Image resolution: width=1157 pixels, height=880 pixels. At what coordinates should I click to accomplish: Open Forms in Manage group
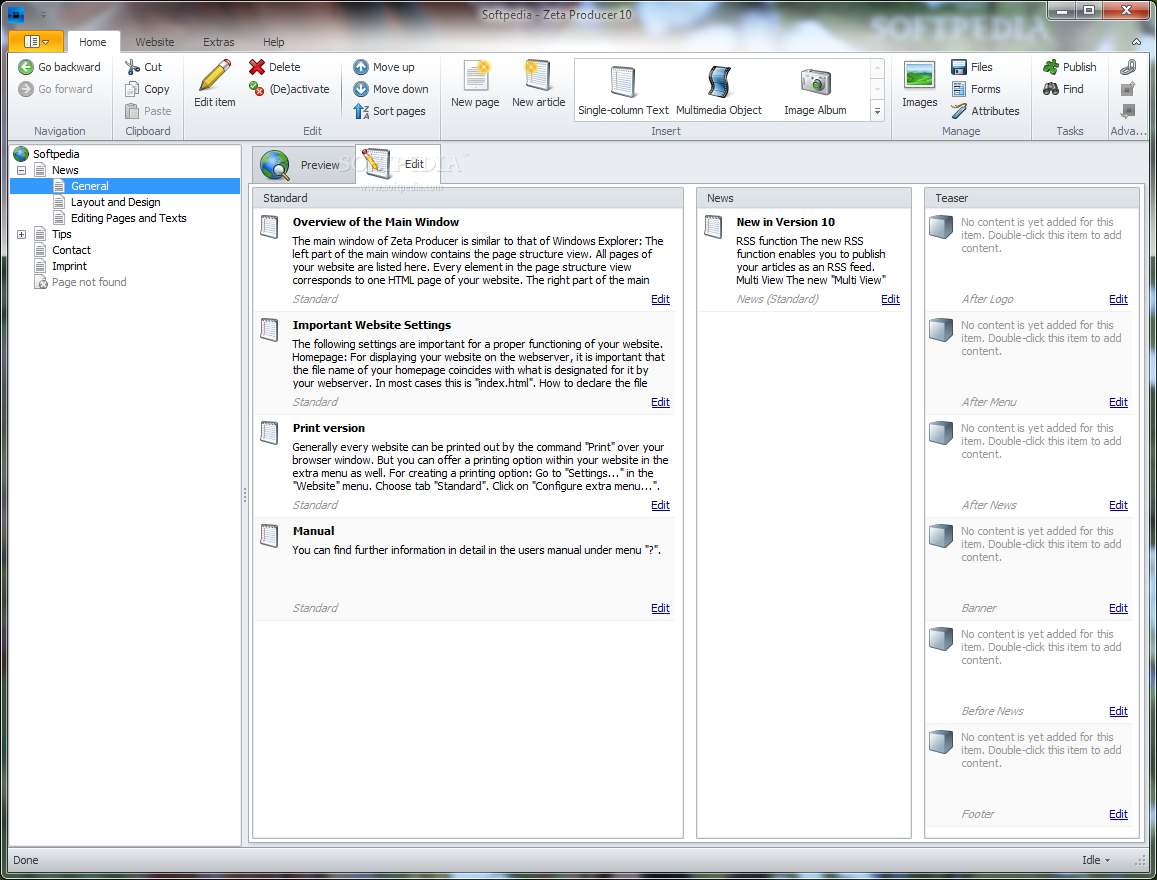(x=975, y=89)
